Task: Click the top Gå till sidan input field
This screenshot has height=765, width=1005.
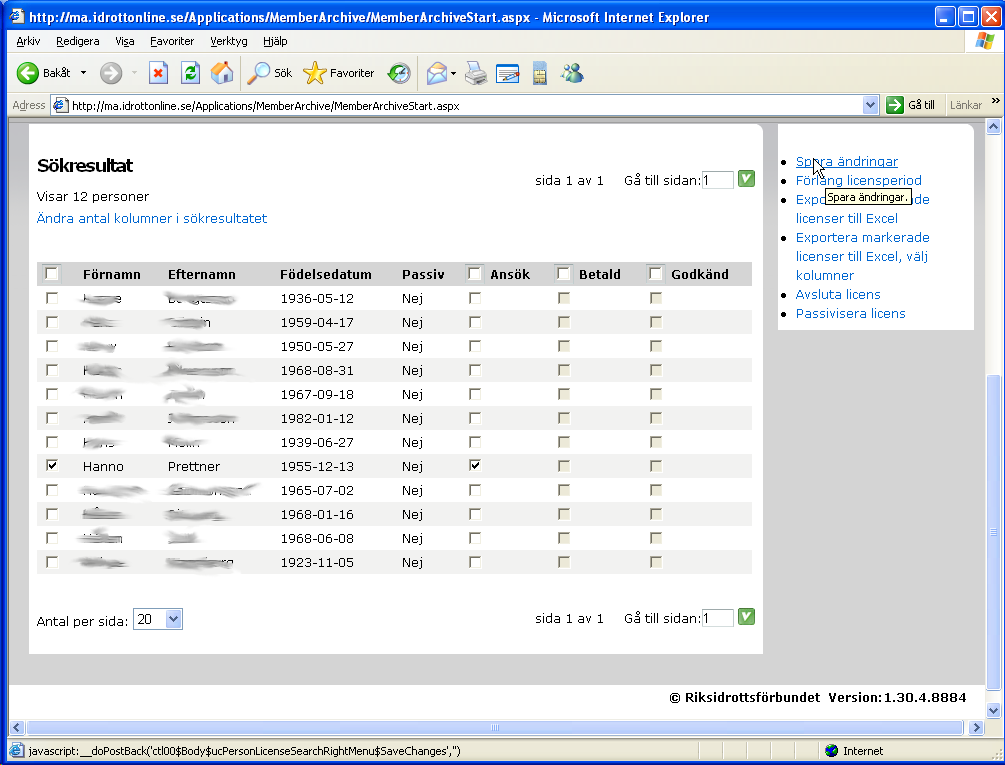Action: click(718, 180)
